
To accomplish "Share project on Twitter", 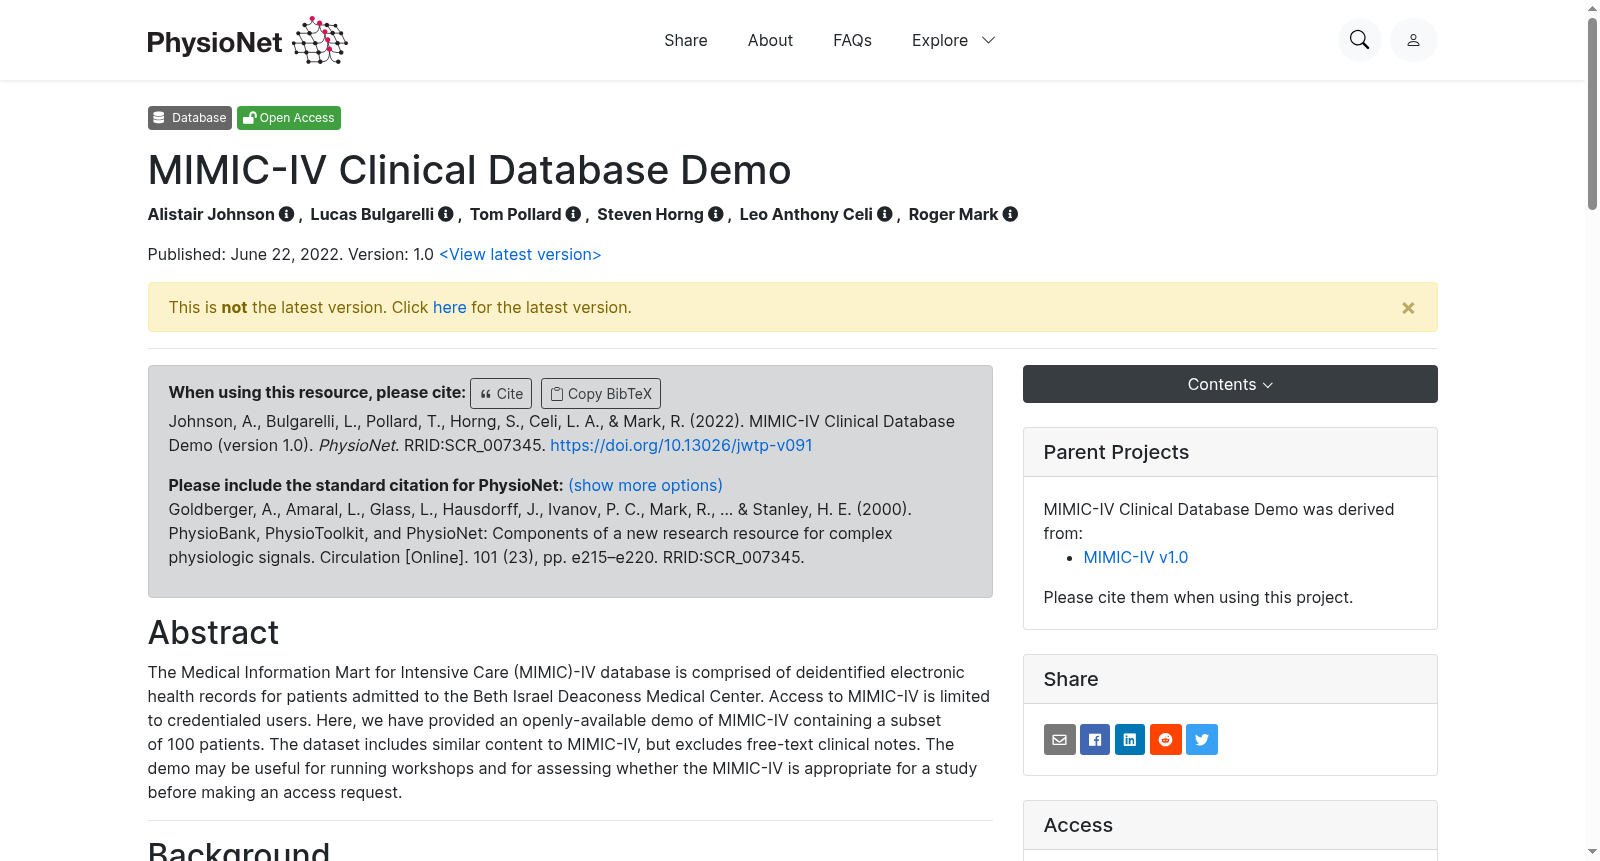I will click(x=1202, y=740).
